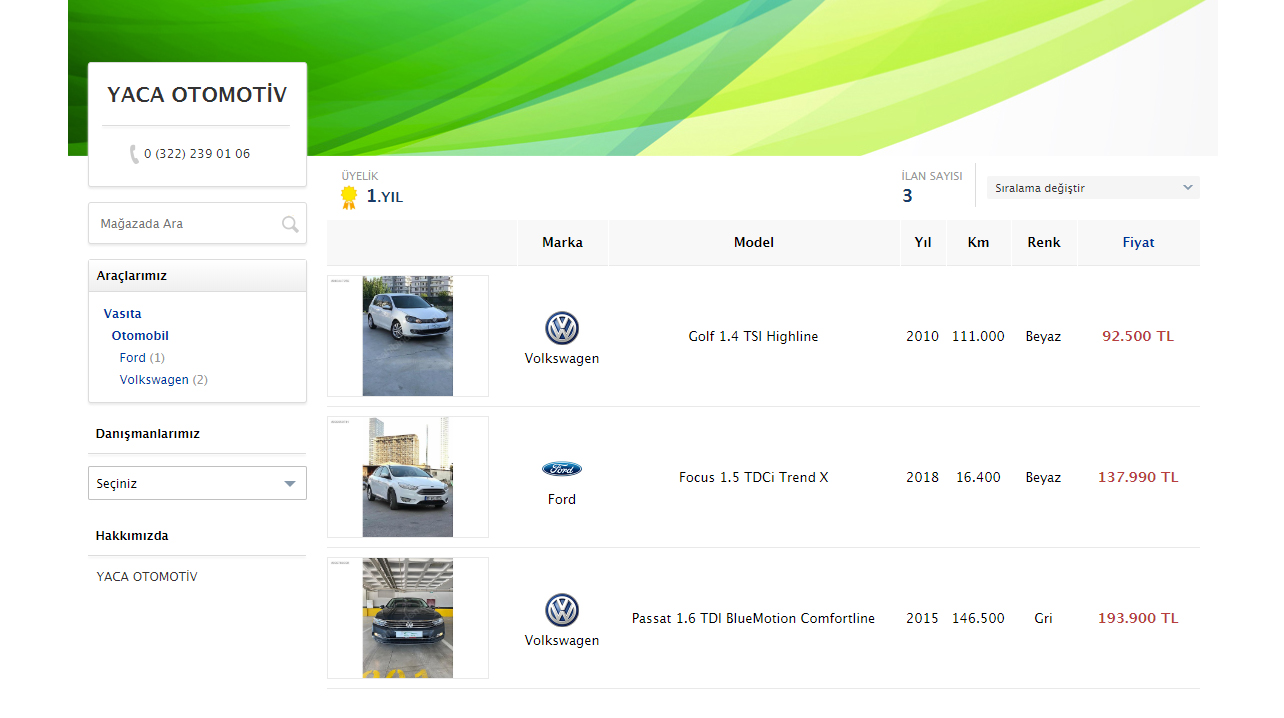Open the Focus 1.5 TDCi Trend X listing
This screenshot has width=1284, height=718.
pyautogui.click(x=754, y=478)
